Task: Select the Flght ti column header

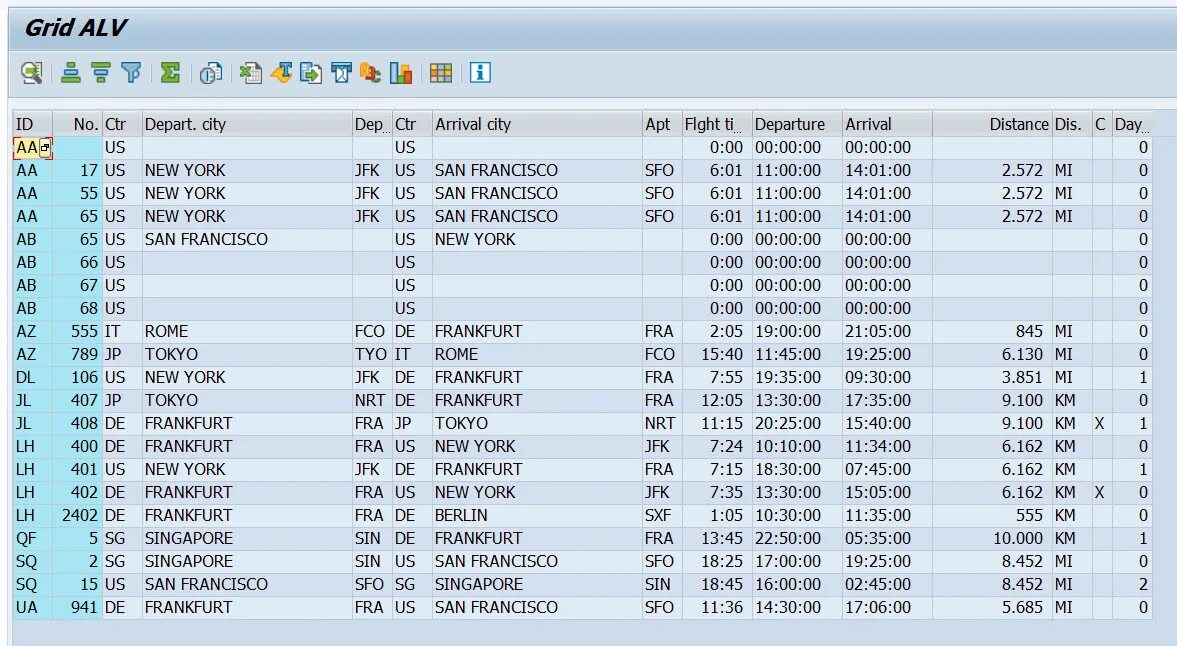Action: point(717,125)
